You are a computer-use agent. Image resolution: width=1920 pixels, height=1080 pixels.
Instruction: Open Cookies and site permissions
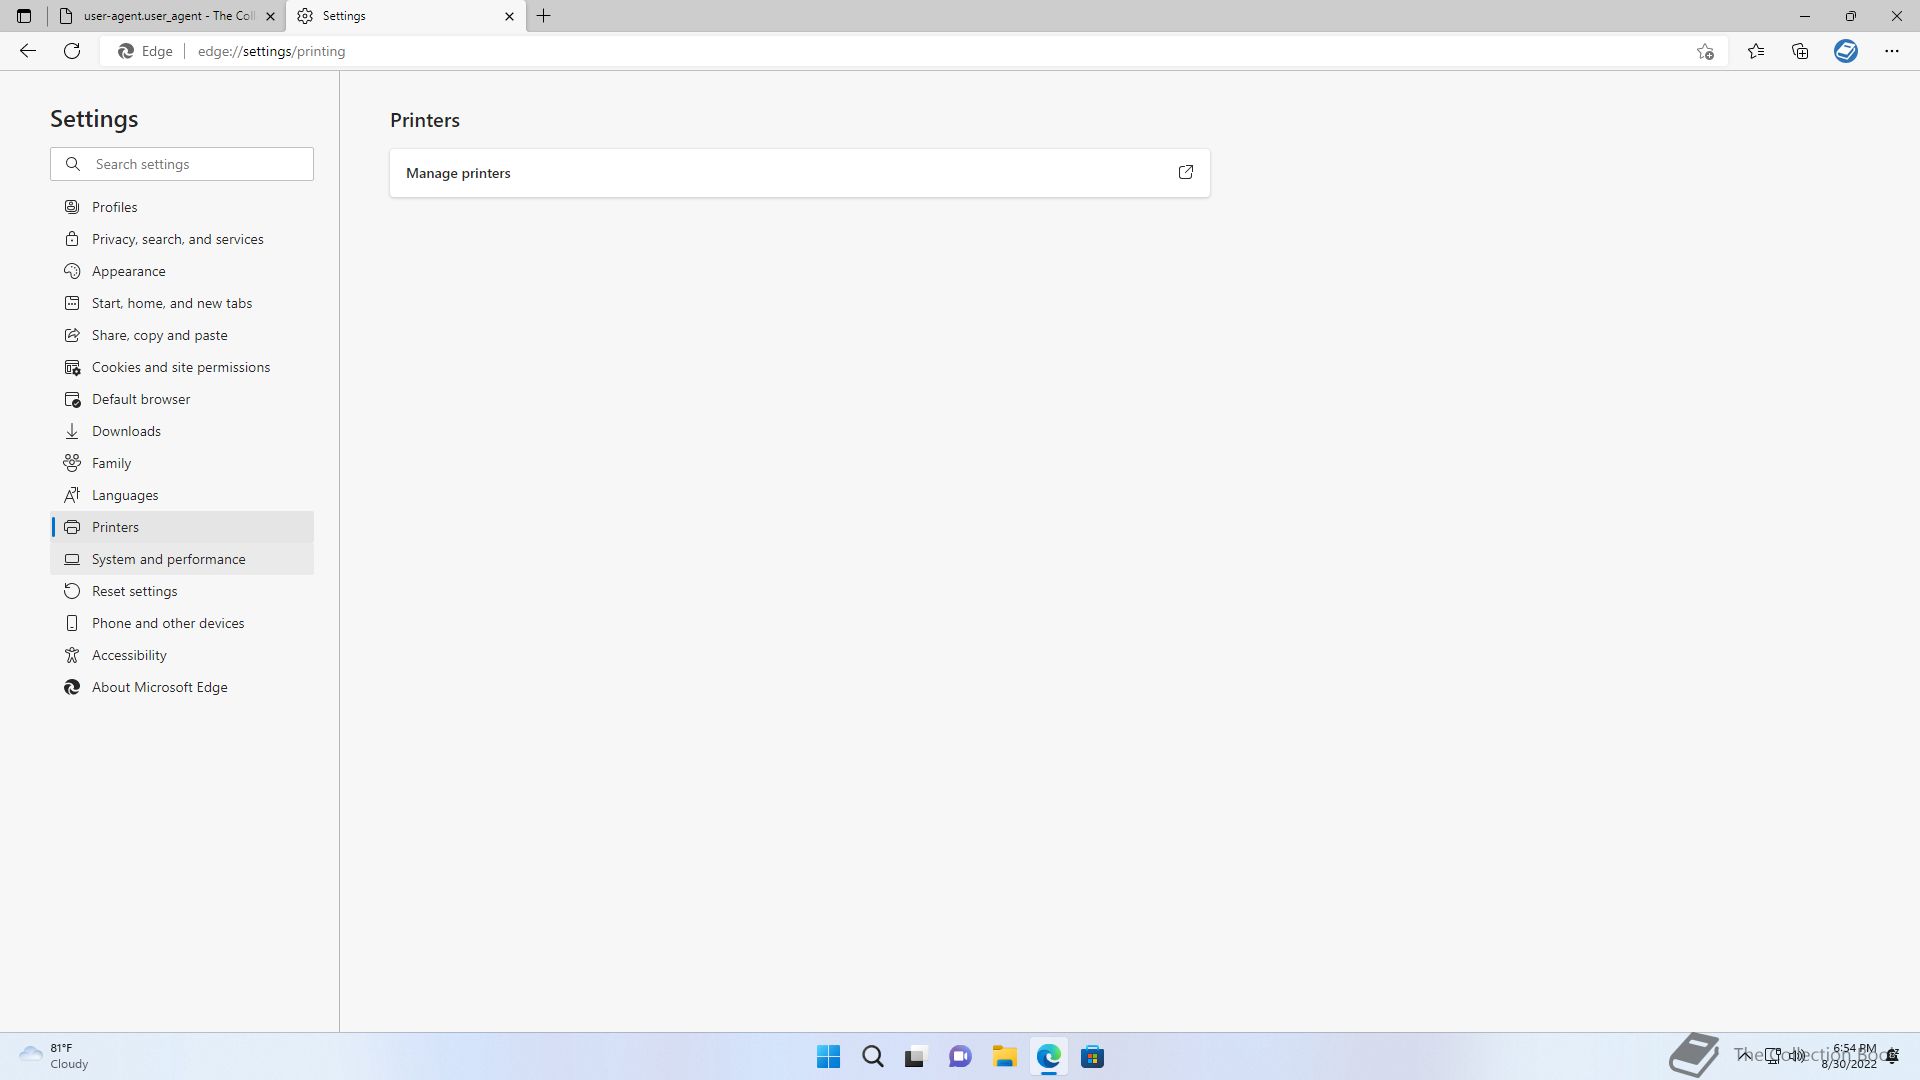point(182,367)
